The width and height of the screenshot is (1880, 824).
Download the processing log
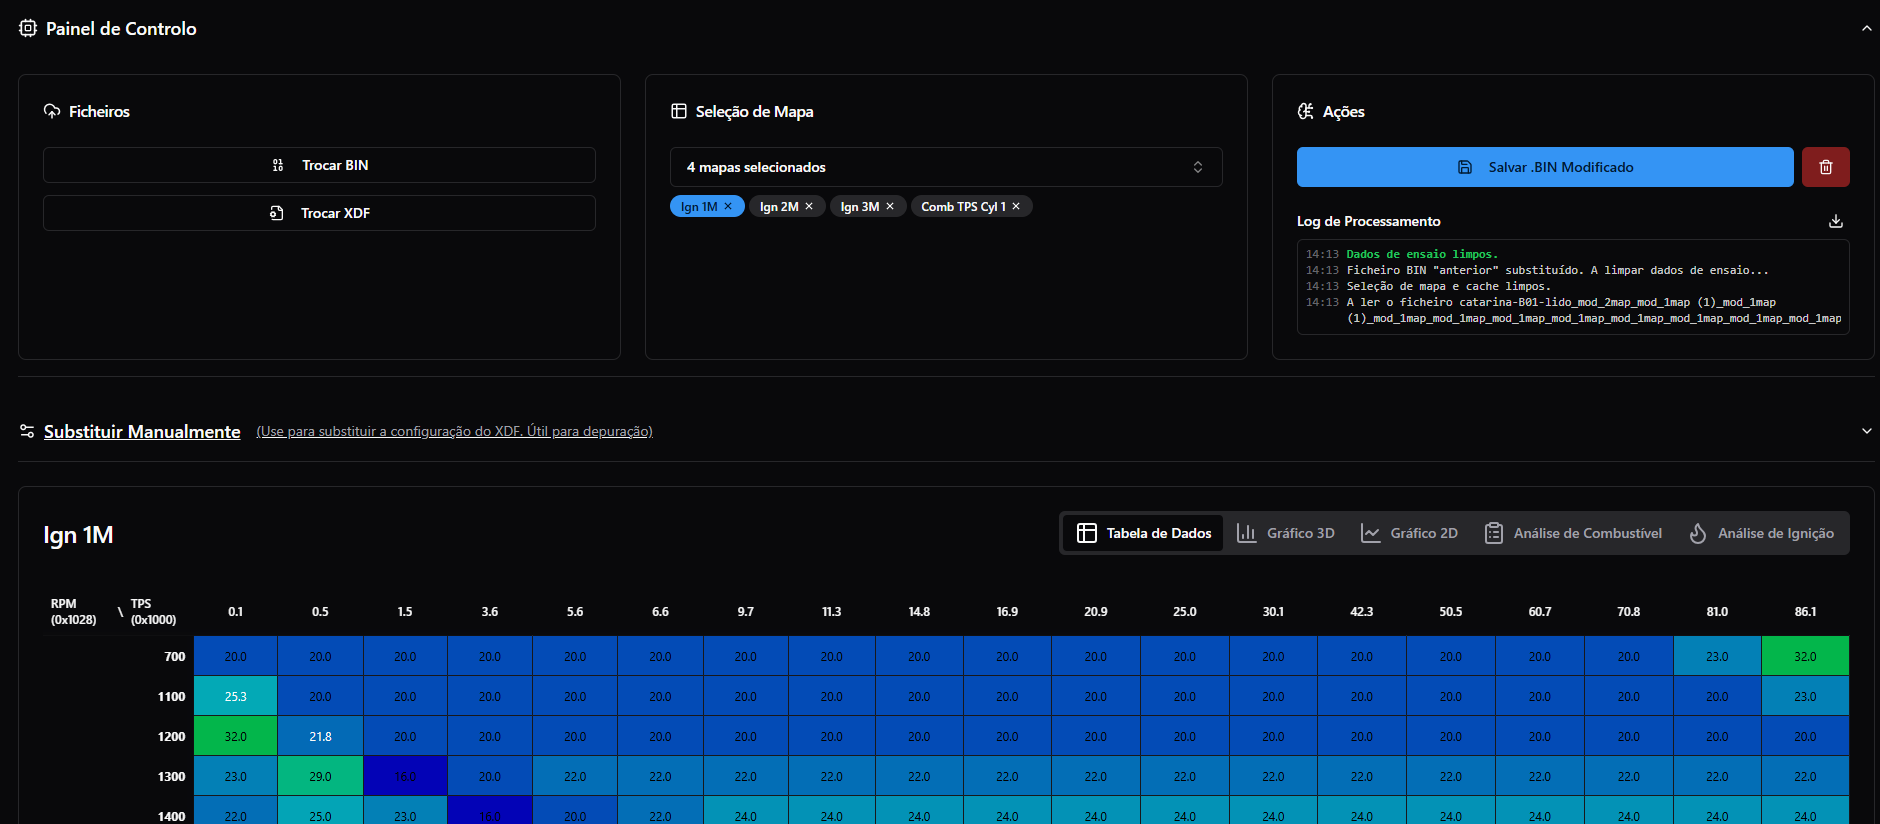[x=1835, y=221]
